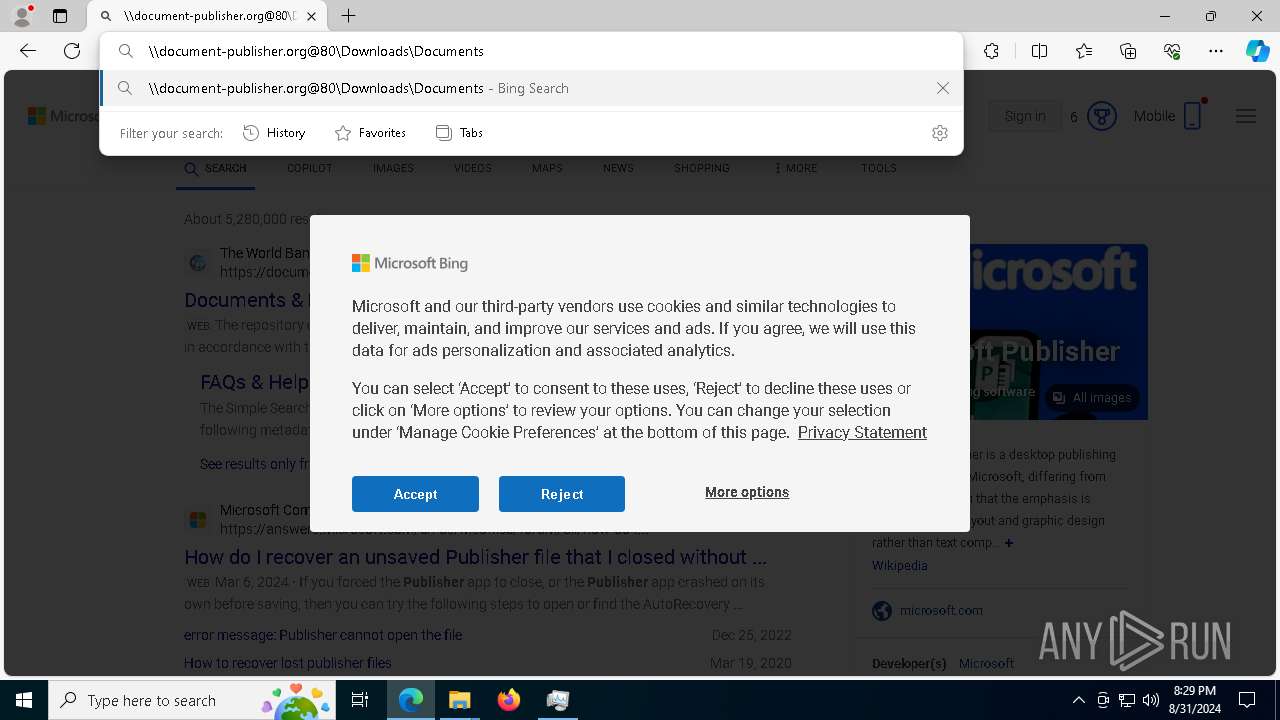Image resolution: width=1280 pixels, height=720 pixels.
Task: Open the volume speaker icon in the tray
Action: point(1151,700)
